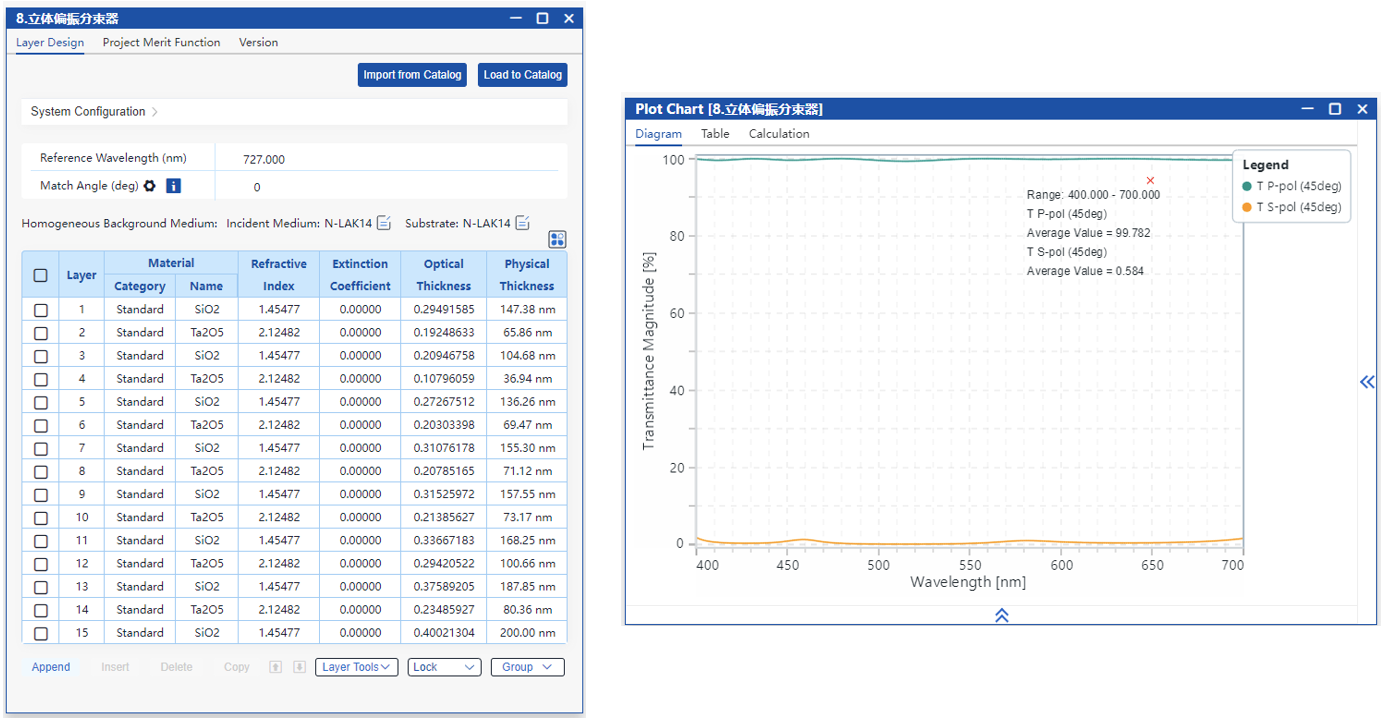Click the grid layout icon above table
Image resolution: width=1384 pixels, height=723 pixels.
[557, 239]
